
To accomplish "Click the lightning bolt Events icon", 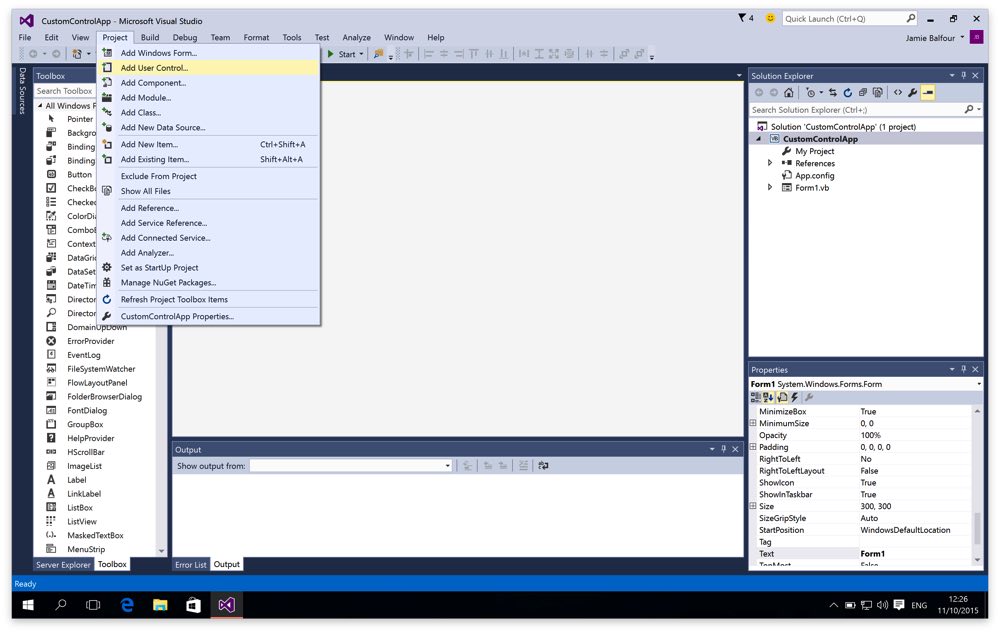I will (795, 397).
